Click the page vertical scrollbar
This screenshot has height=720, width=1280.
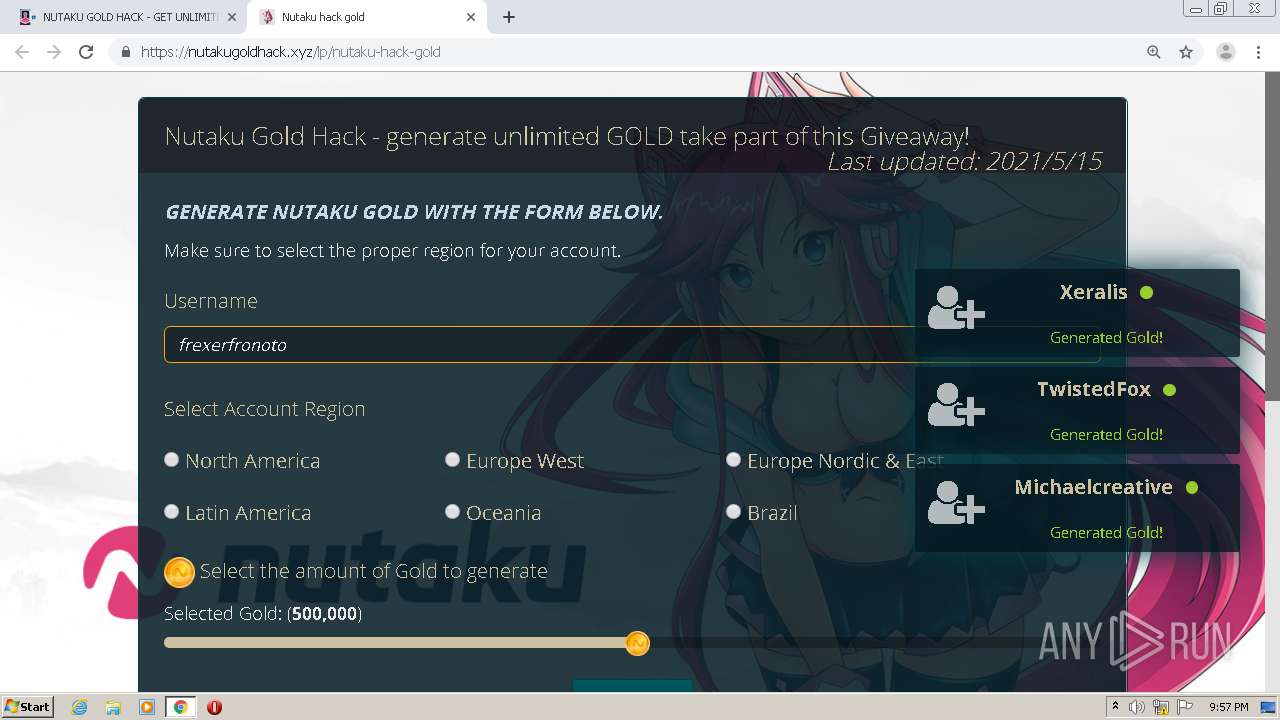pyautogui.click(x=1272, y=237)
